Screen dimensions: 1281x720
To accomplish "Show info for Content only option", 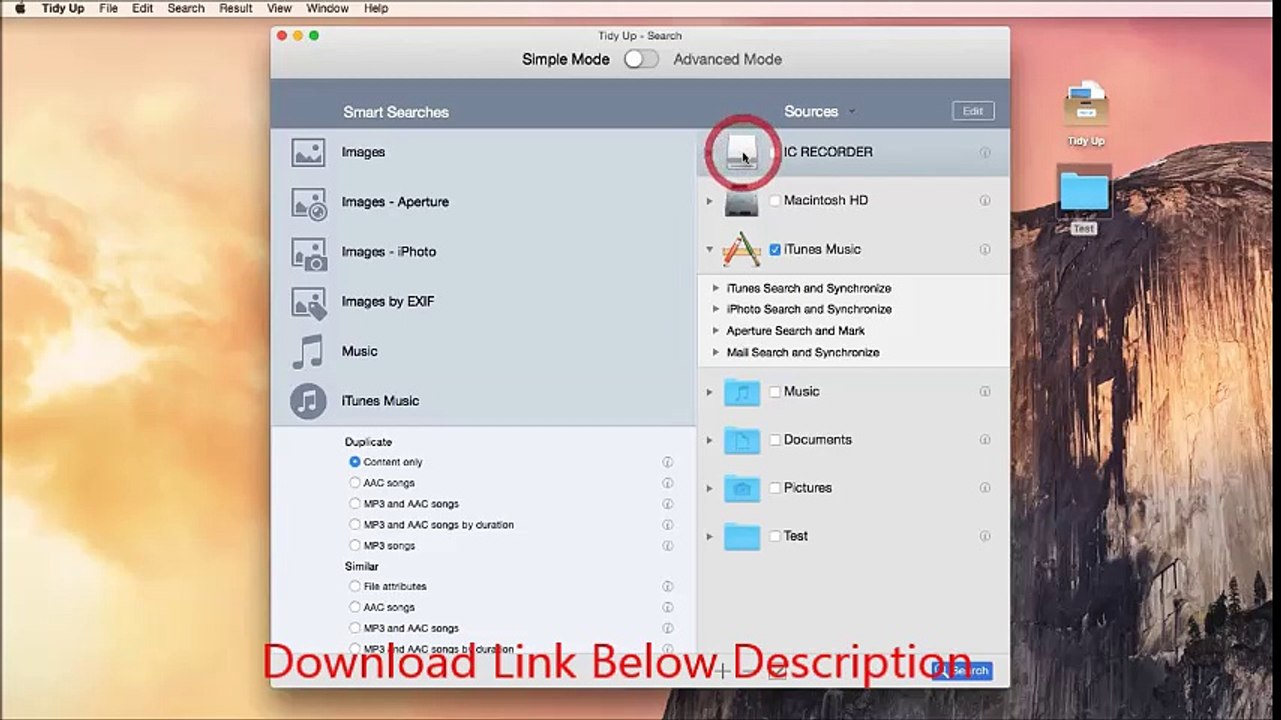I will point(667,463).
